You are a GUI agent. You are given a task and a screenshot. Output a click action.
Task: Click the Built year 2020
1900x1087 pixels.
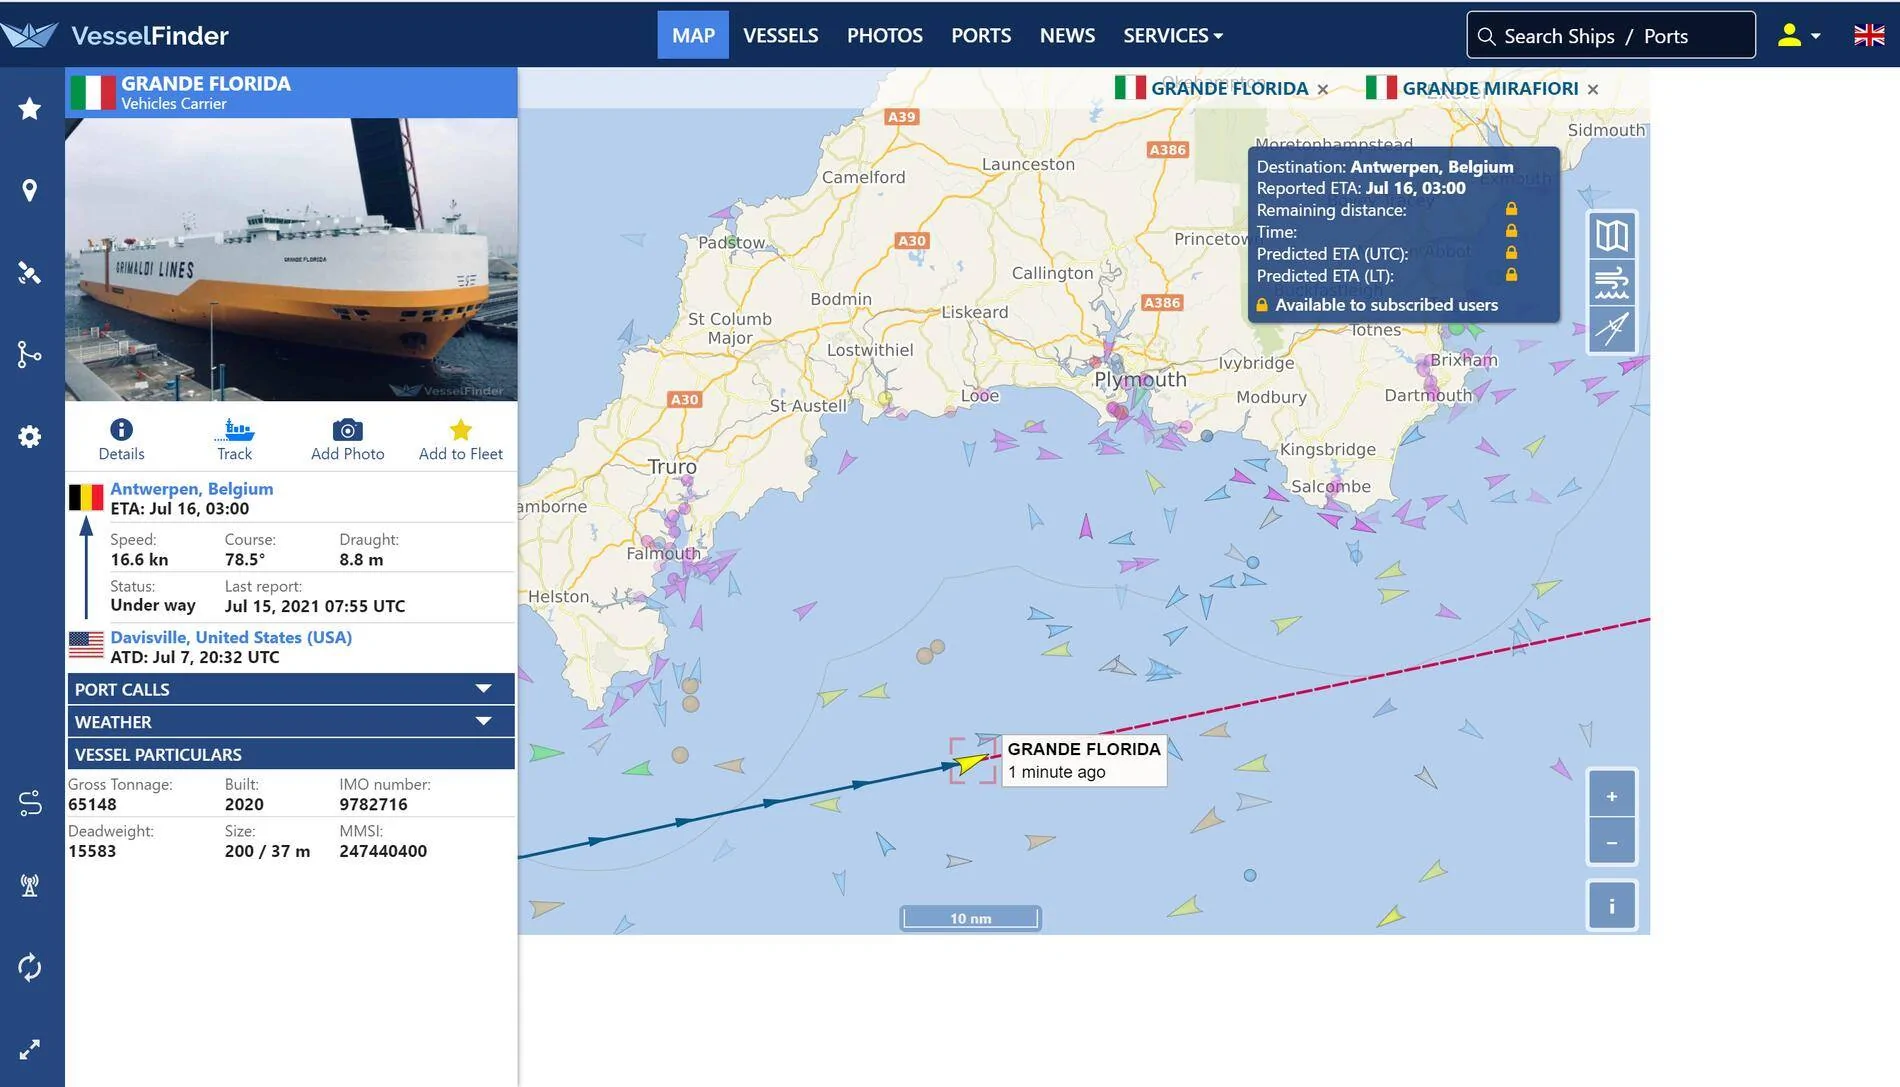coord(244,804)
